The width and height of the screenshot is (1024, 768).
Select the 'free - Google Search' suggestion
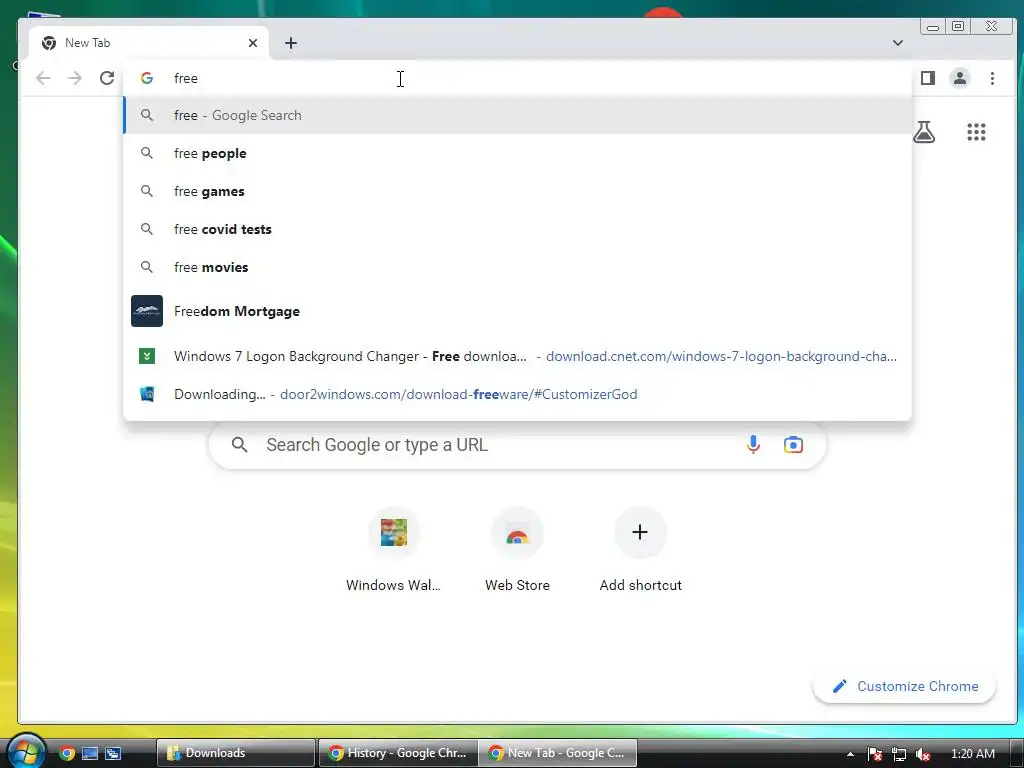517,116
